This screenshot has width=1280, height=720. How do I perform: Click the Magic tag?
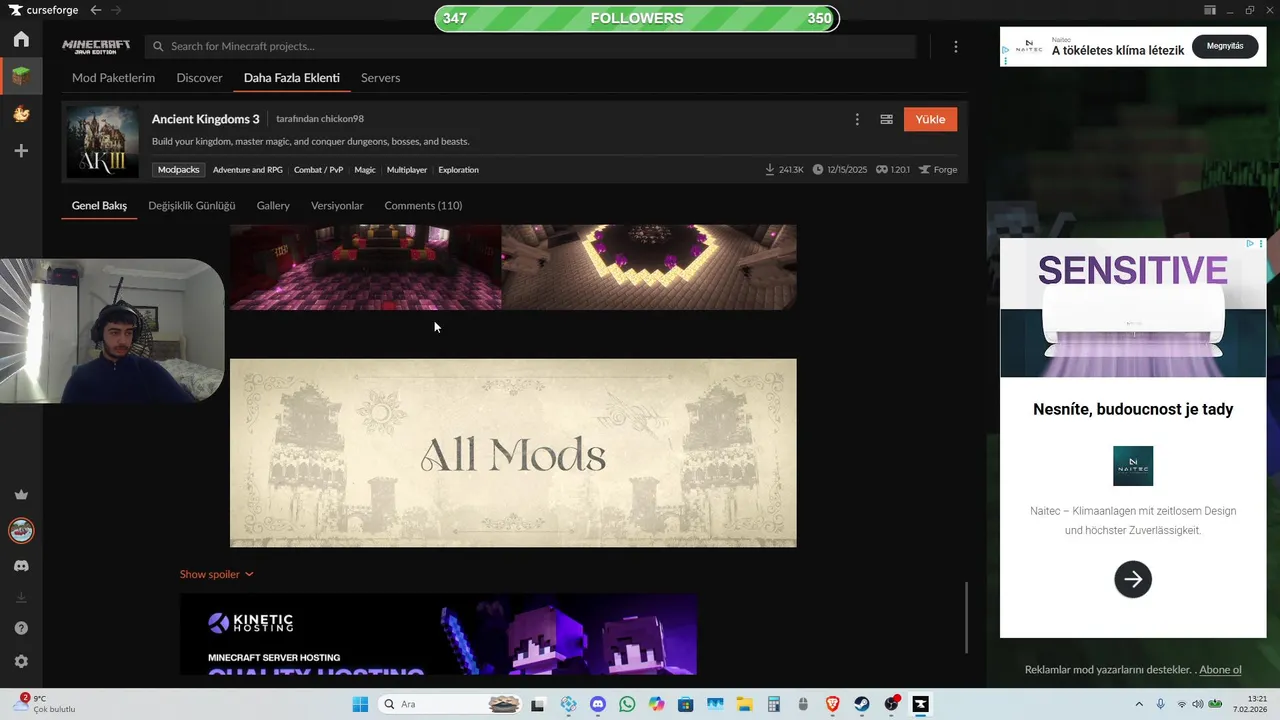pos(365,170)
